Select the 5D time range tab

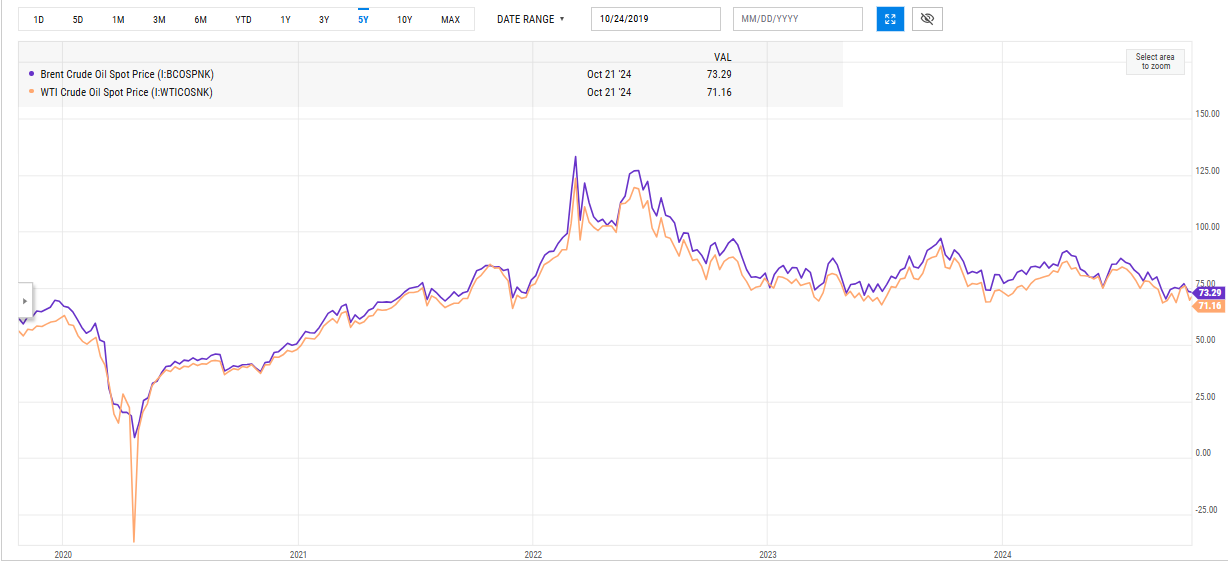click(78, 20)
